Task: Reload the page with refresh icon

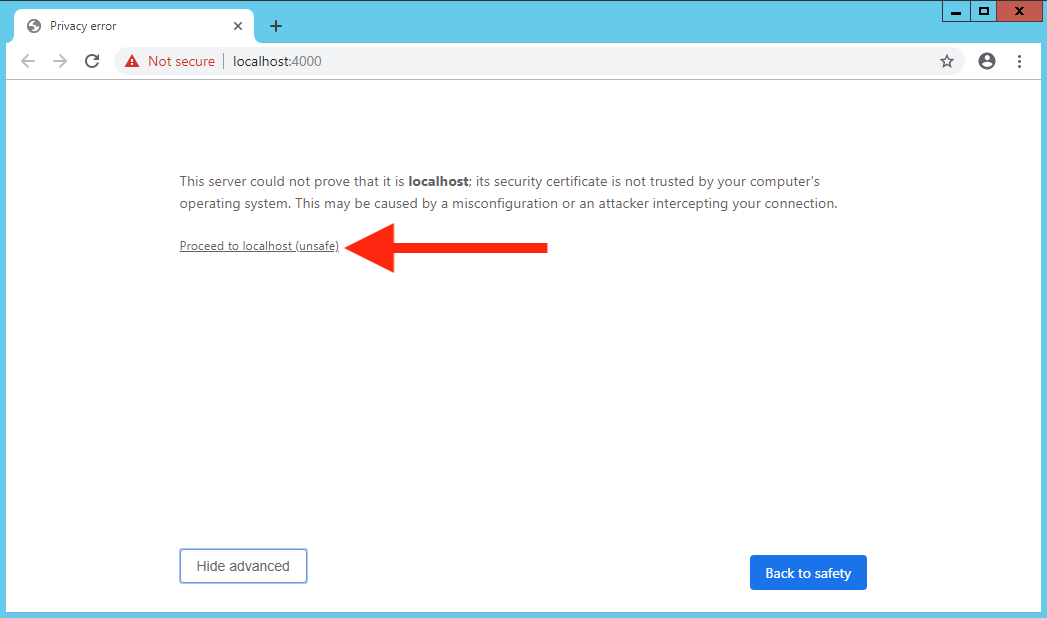Action: [x=92, y=61]
